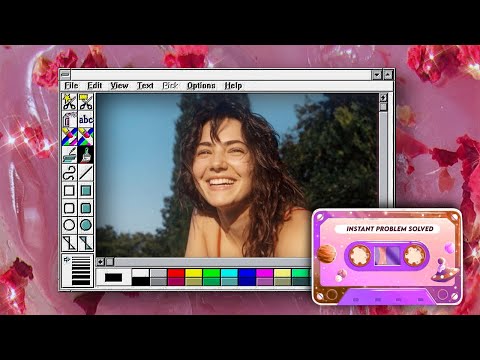Pick the light gray palette color
The height and width of the screenshot is (360, 480).
[158, 273]
